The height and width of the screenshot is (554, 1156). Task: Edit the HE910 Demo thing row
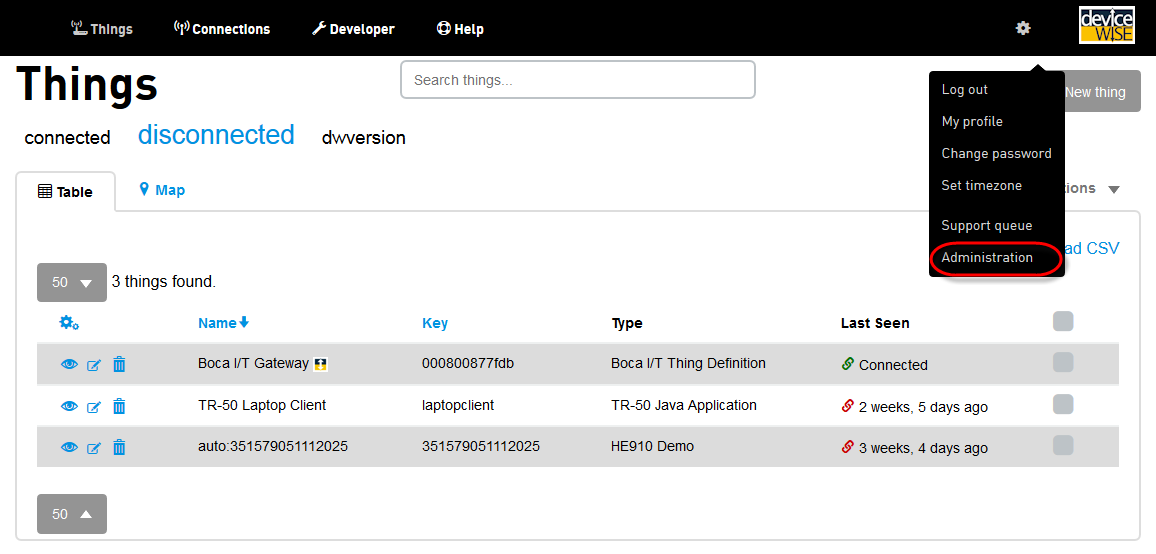[x=94, y=447]
